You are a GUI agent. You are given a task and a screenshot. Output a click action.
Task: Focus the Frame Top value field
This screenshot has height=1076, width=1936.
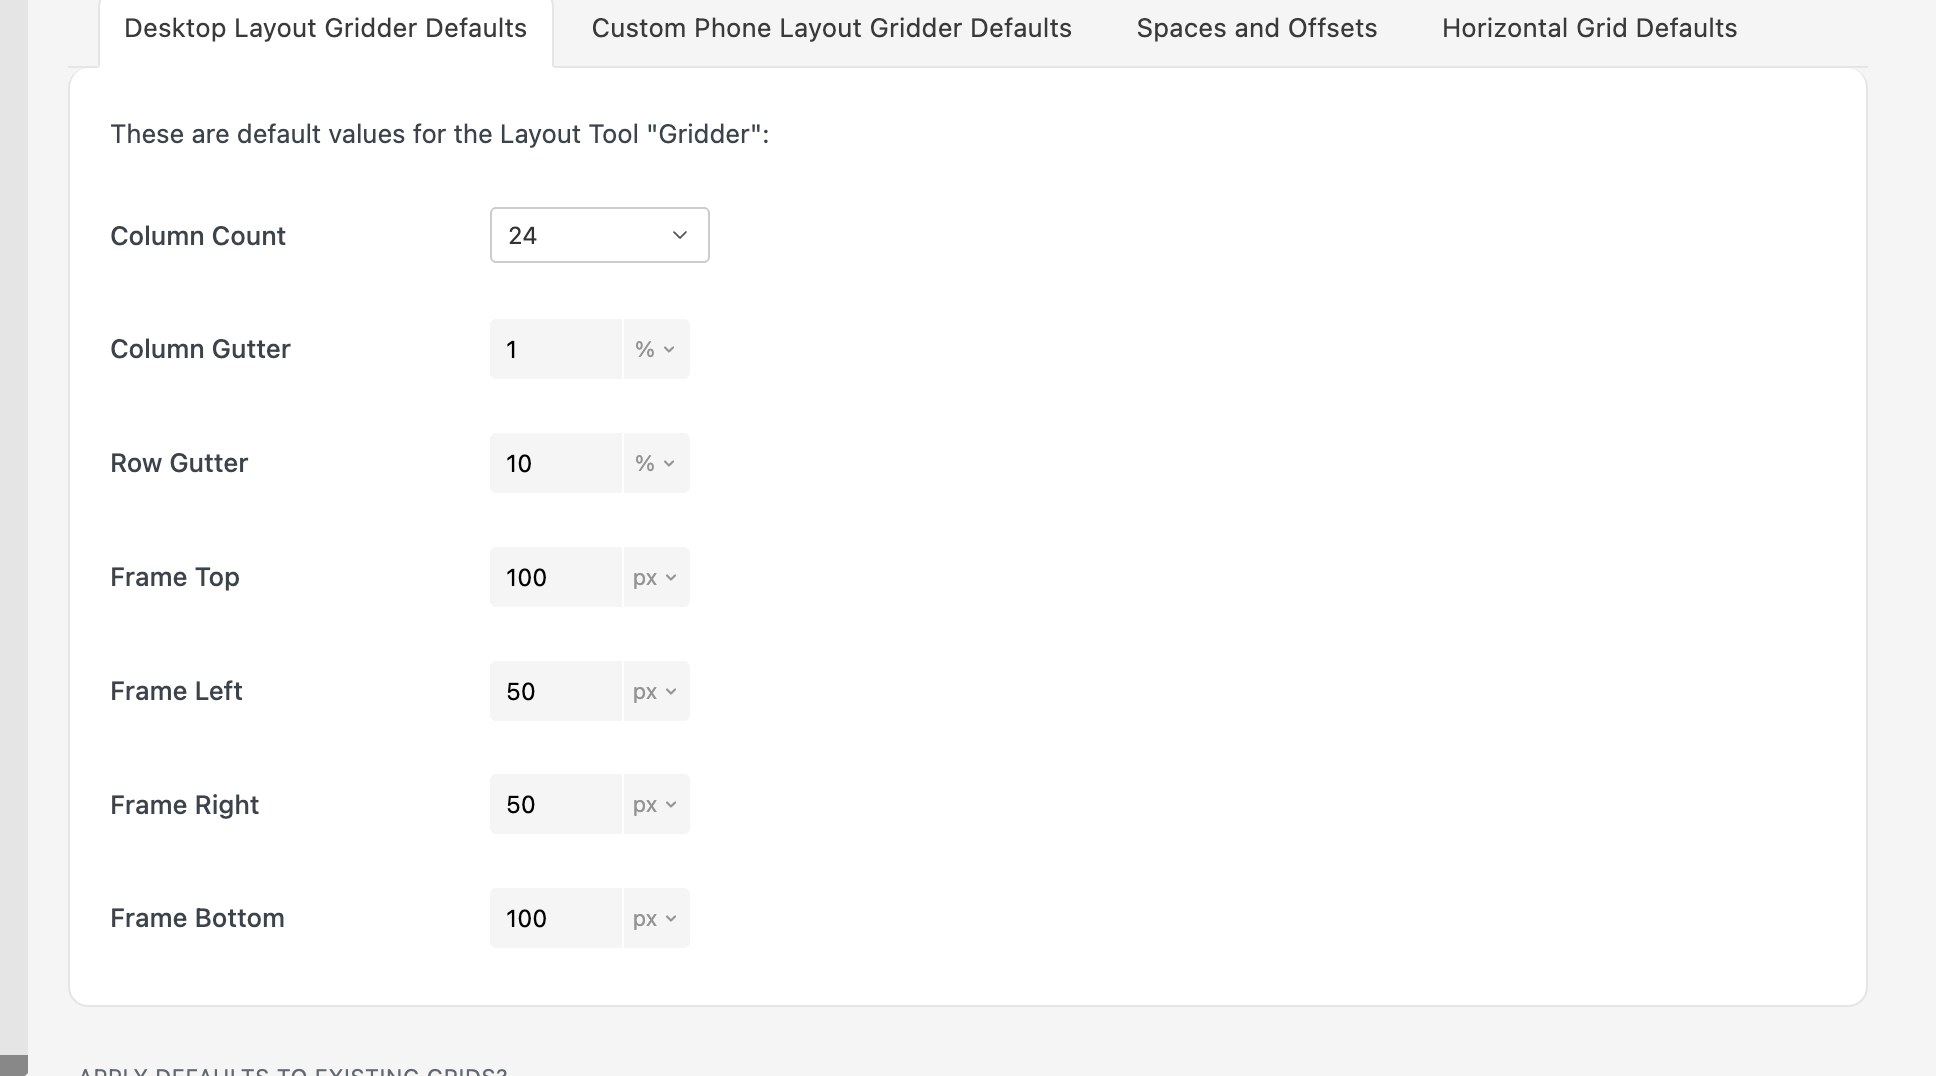pyautogui.click(x=556, y=577)
